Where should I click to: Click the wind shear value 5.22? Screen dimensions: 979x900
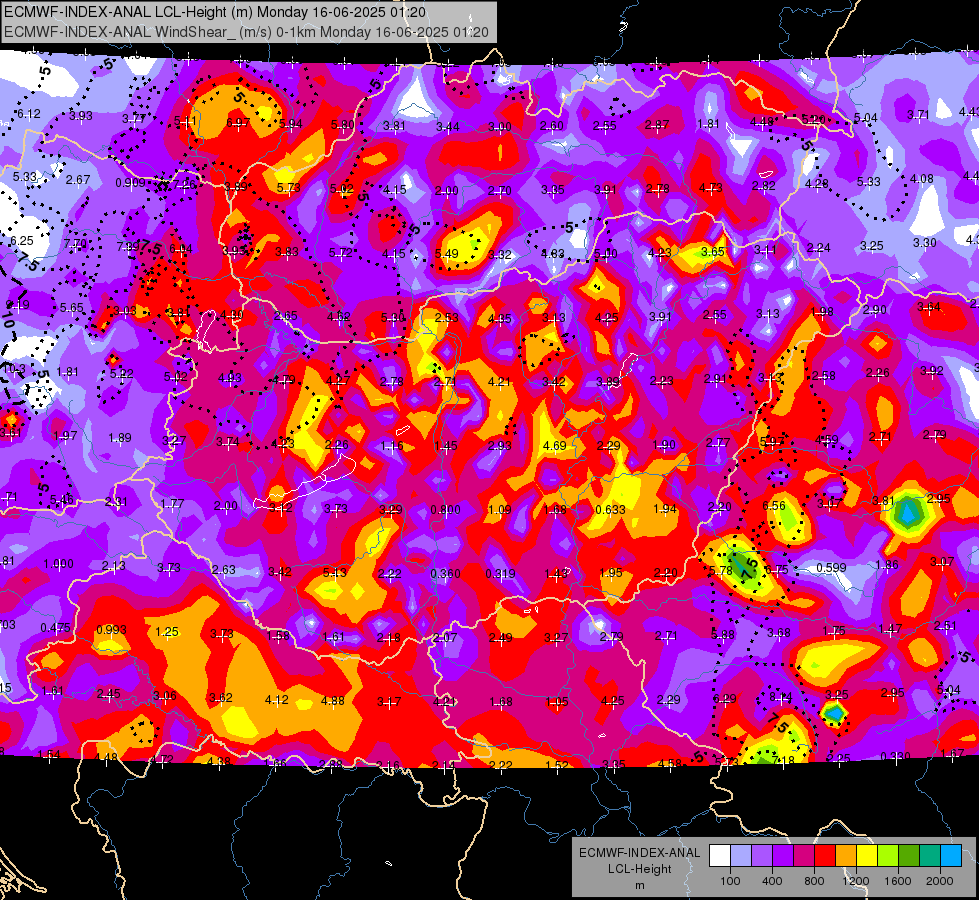click(122, 373)
